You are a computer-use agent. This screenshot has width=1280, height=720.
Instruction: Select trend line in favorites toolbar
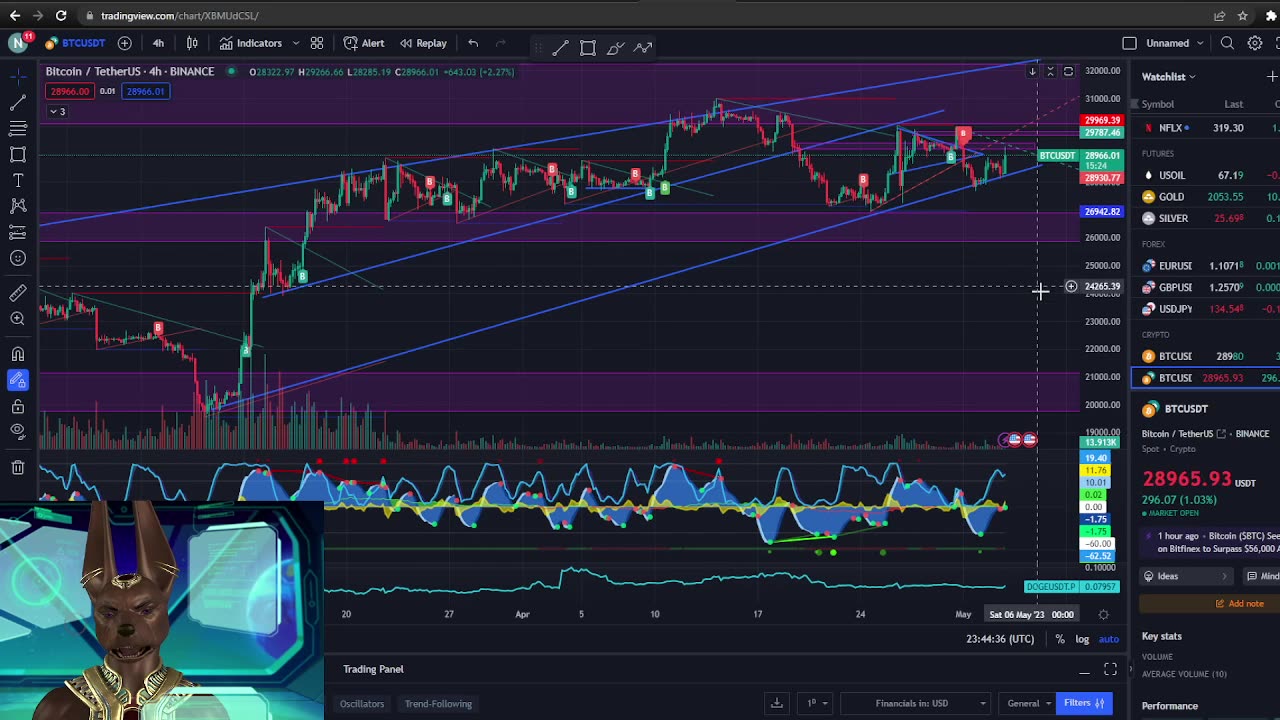[560, 47]
